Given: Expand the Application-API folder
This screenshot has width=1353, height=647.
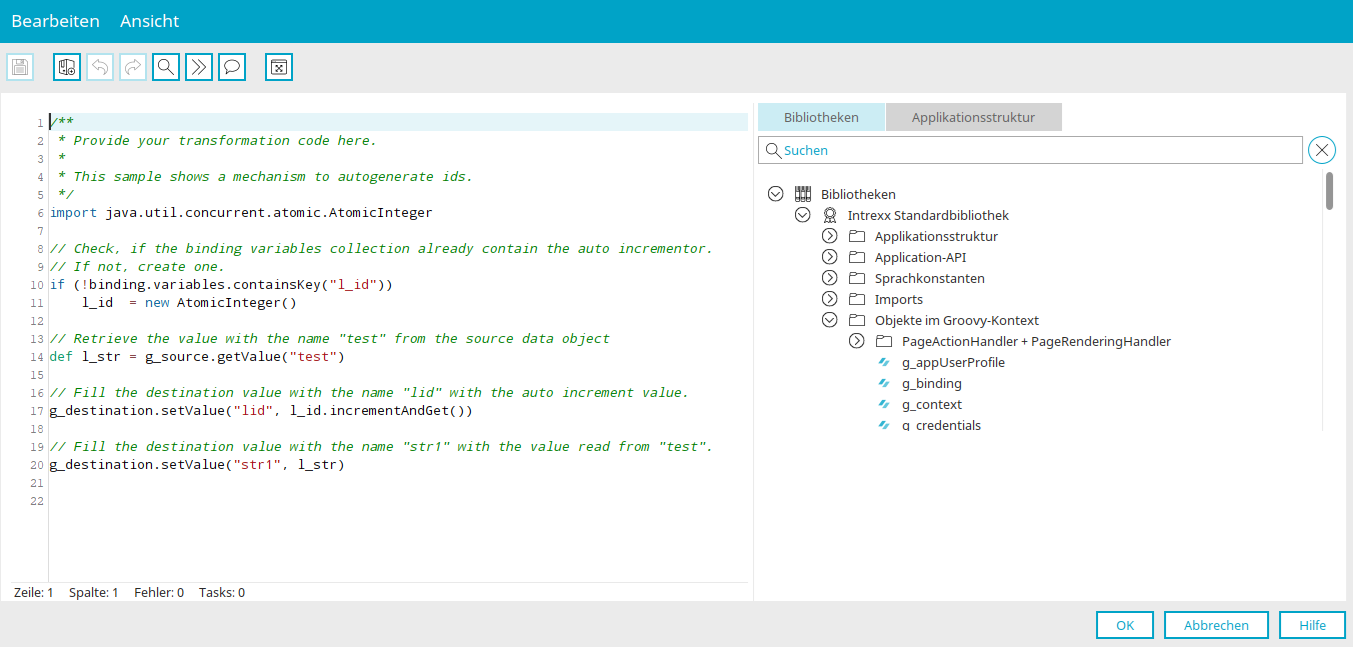Looking at the screenshot, I should [829, 257].
